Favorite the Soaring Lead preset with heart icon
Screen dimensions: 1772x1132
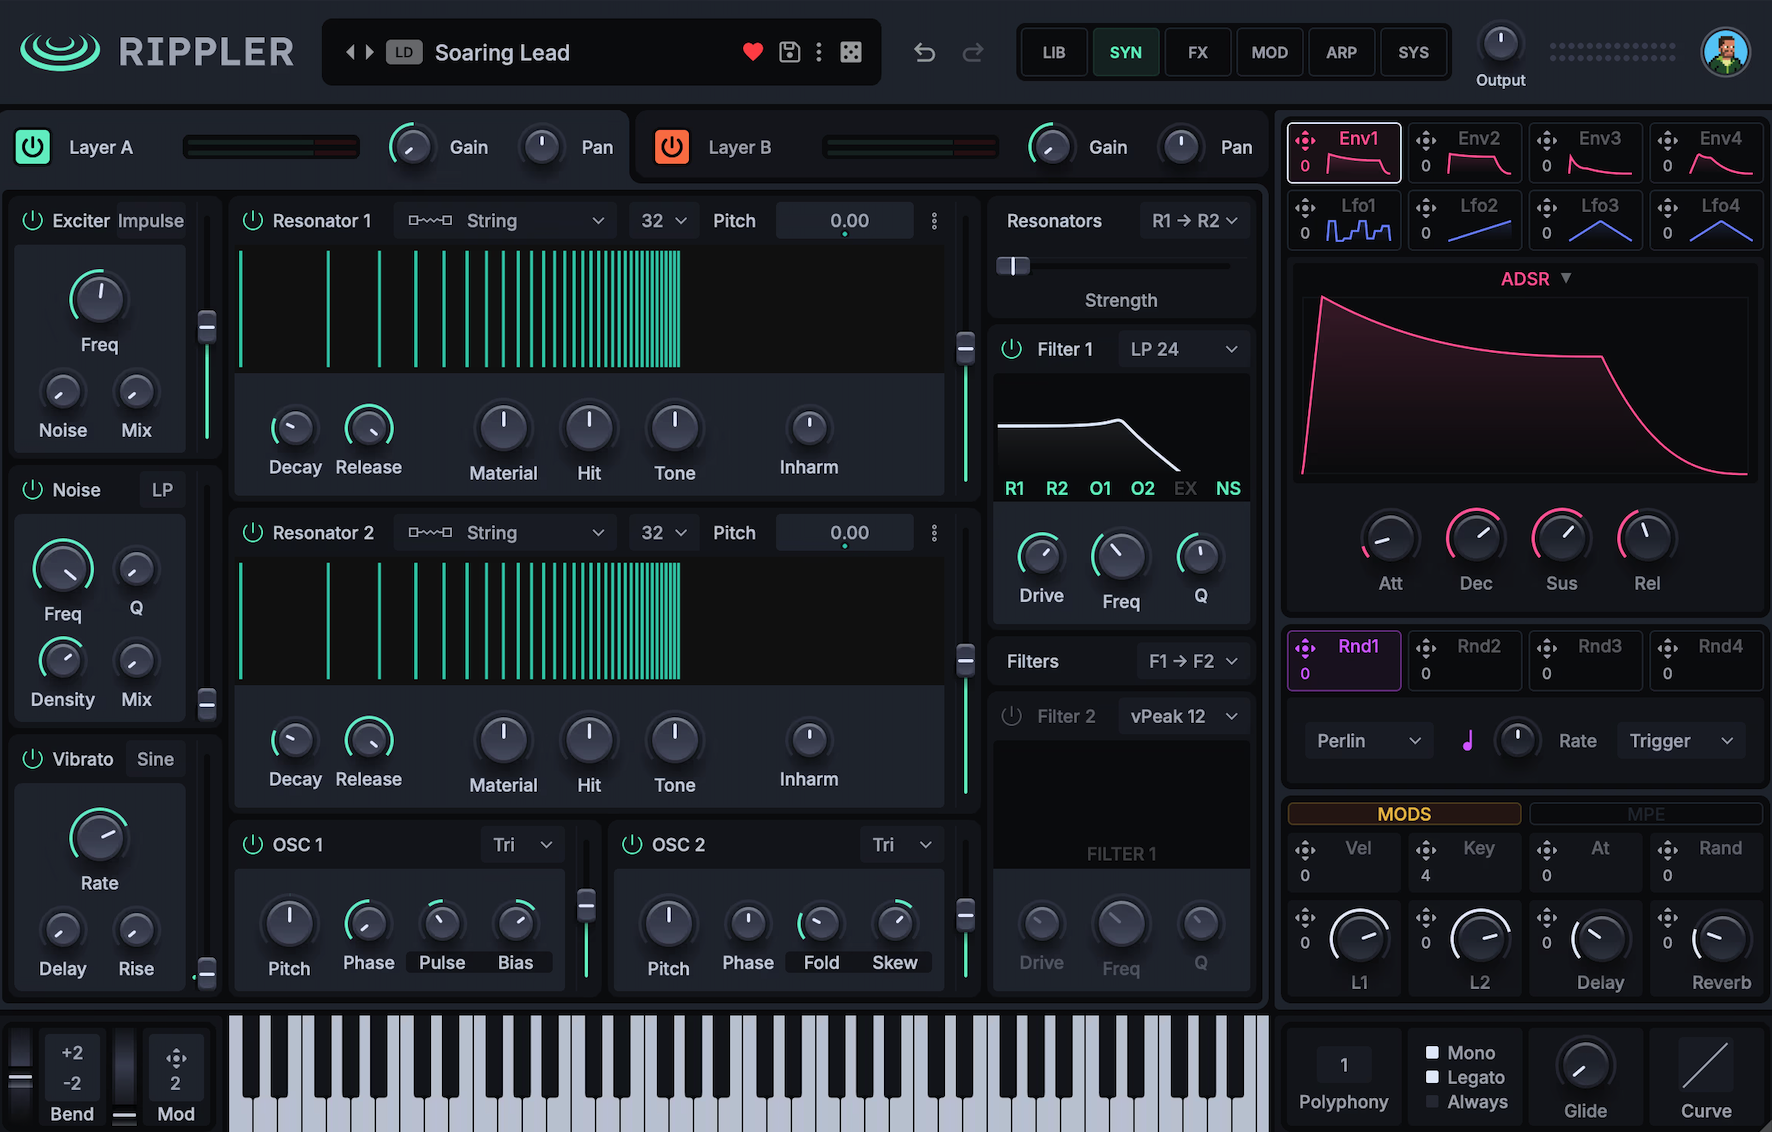coord(753,52)
